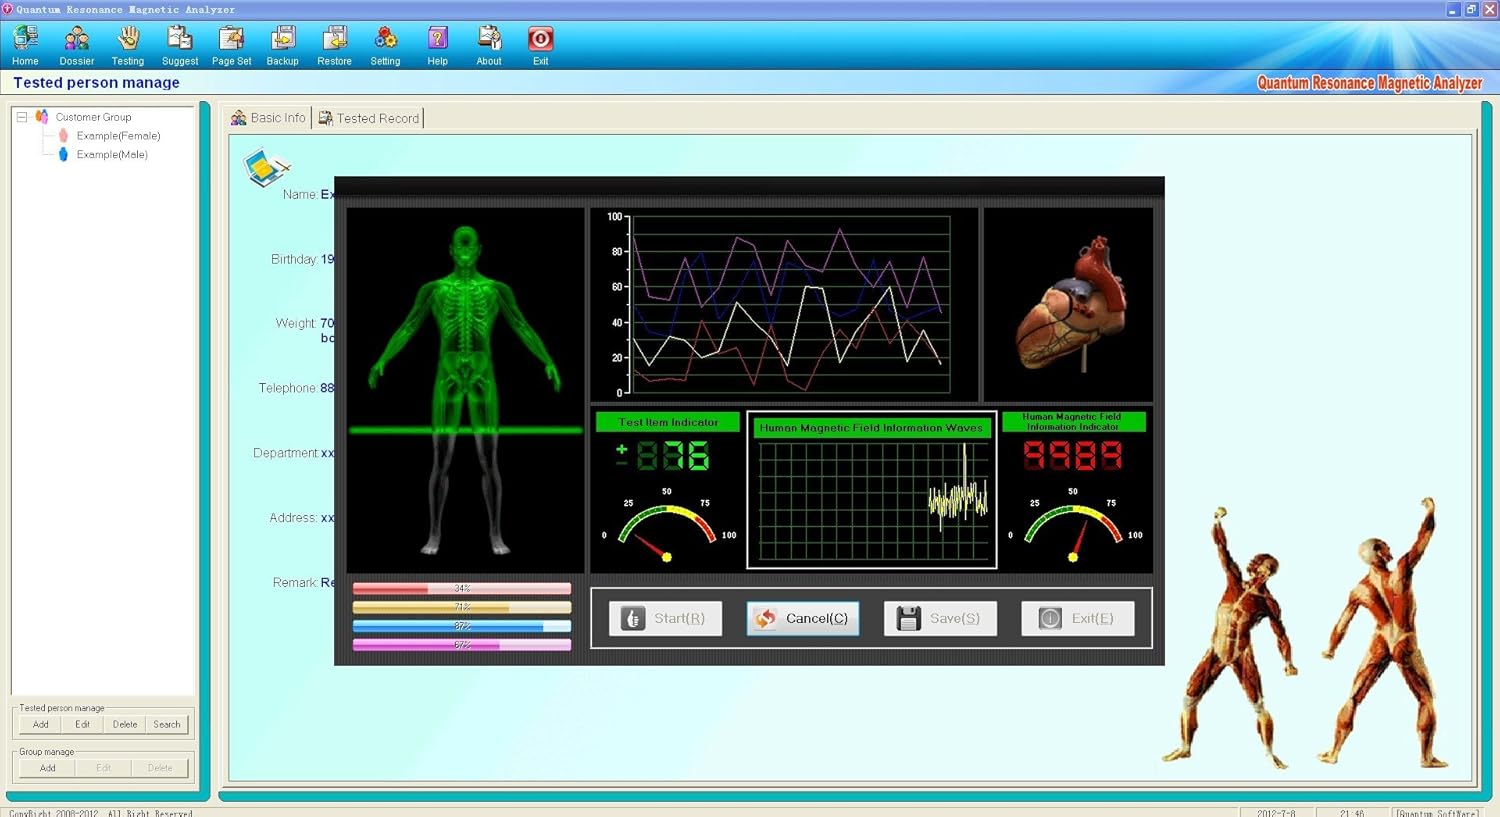The height and width of the screenshot is (817, 1500).
Task: Select the Customer Group tree item
Action: [x=93, y=117]
